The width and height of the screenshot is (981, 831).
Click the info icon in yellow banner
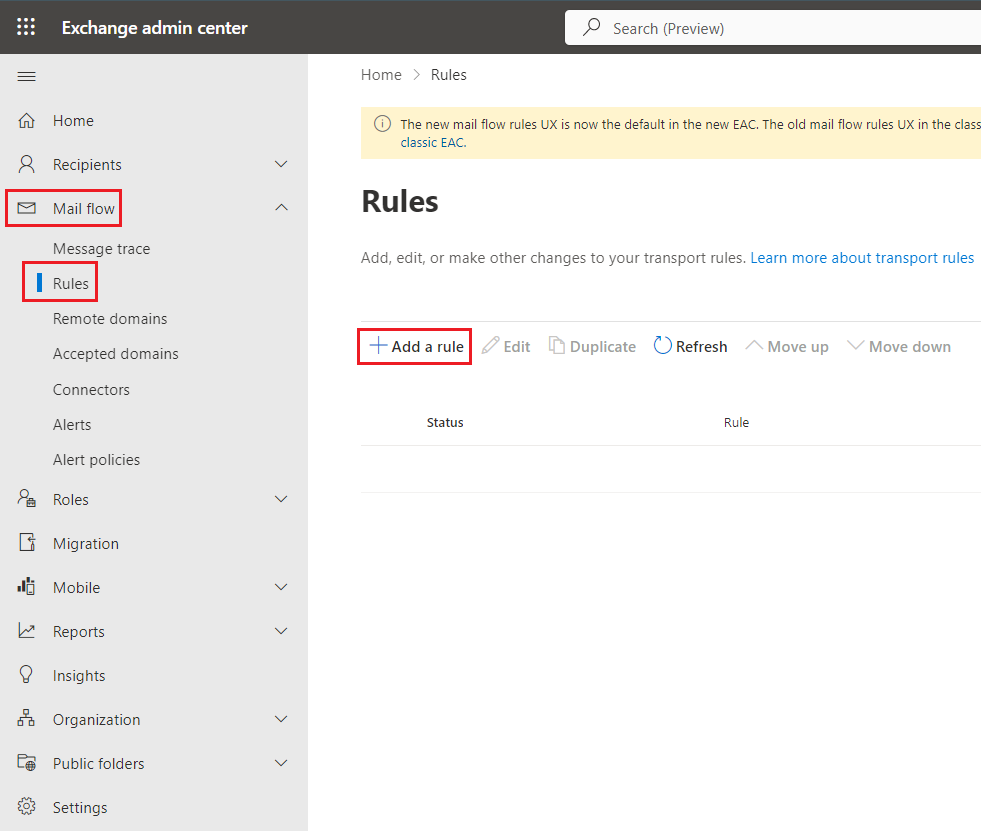click(382, 124)
